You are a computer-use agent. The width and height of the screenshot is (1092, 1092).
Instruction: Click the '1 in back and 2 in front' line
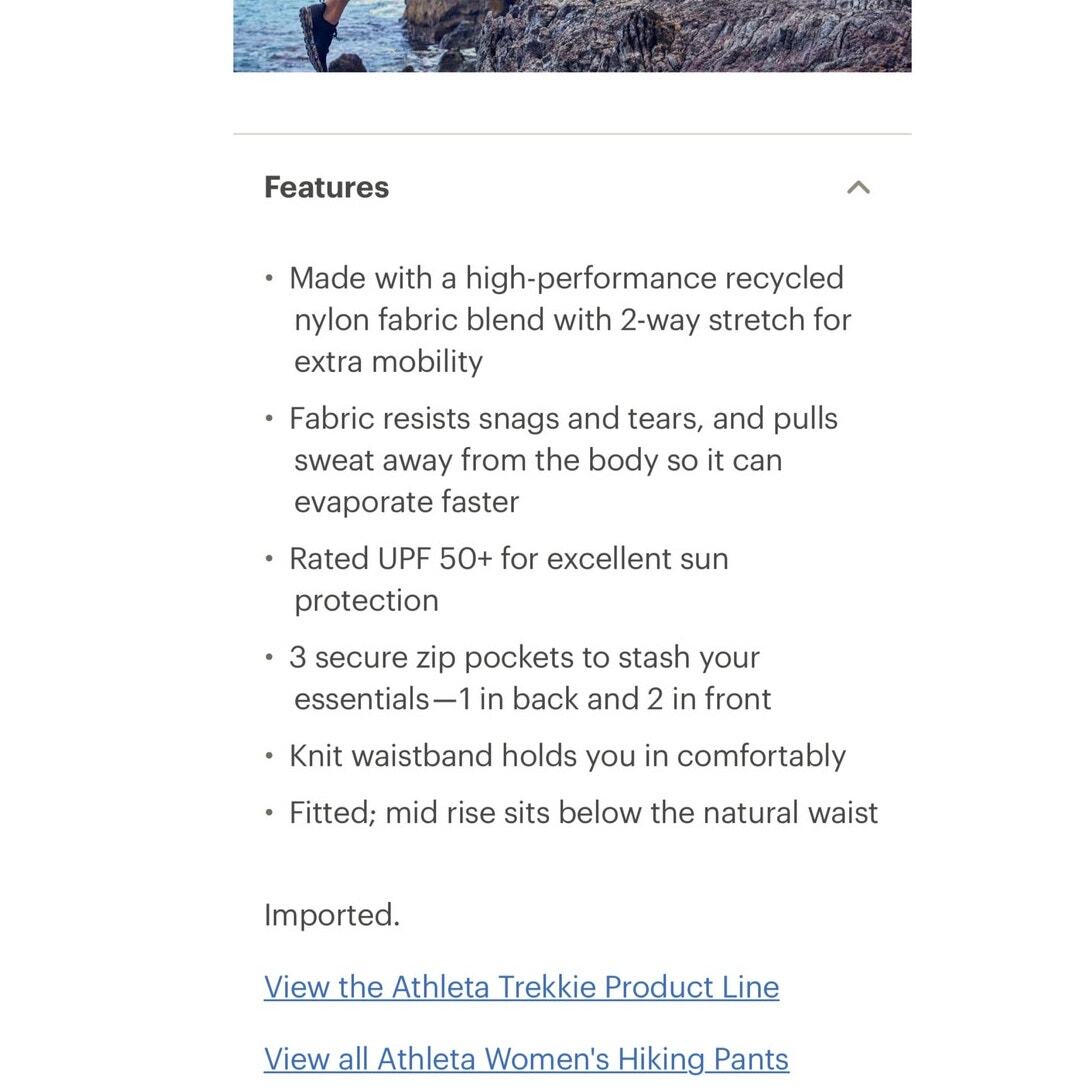click(x=614, y=699)
